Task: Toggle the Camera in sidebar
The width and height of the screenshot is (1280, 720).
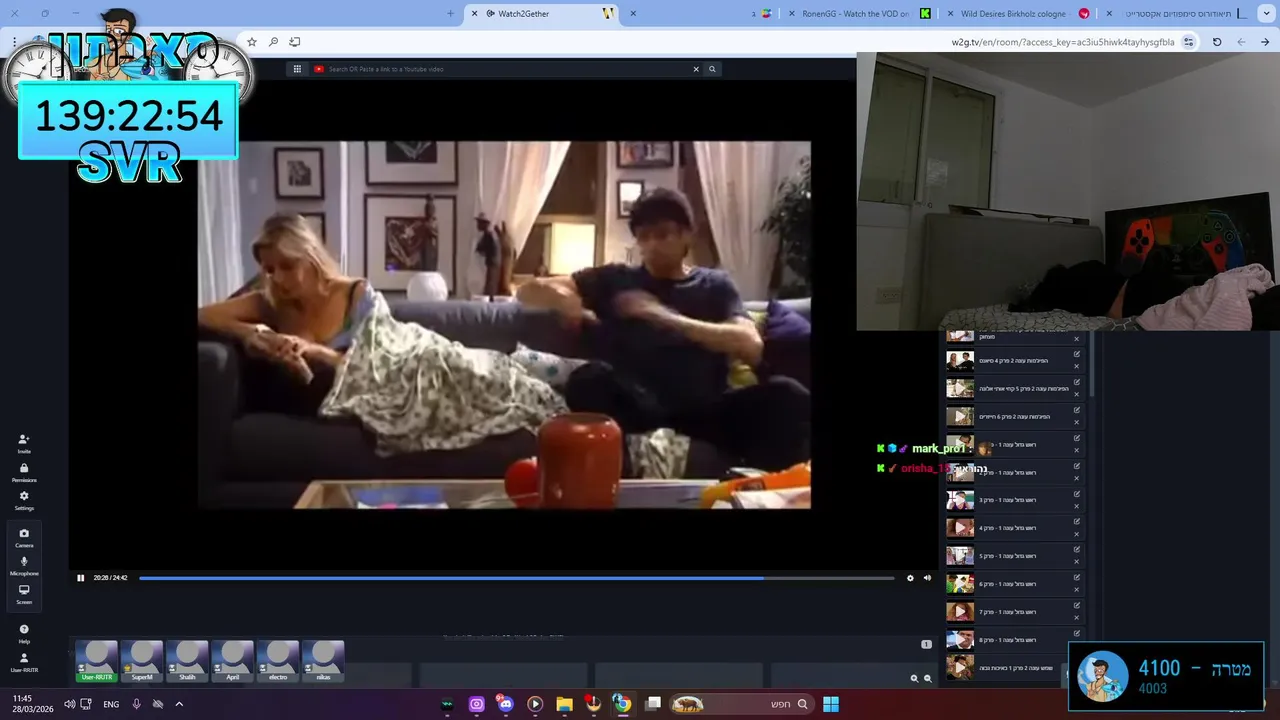Action: [24, 538]
